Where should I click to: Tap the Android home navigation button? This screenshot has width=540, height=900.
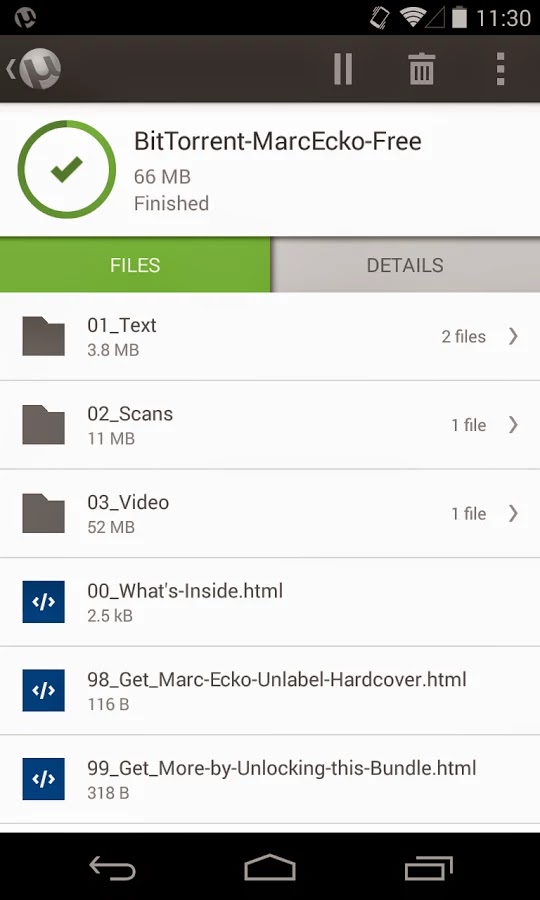click(x=270, y=867)
